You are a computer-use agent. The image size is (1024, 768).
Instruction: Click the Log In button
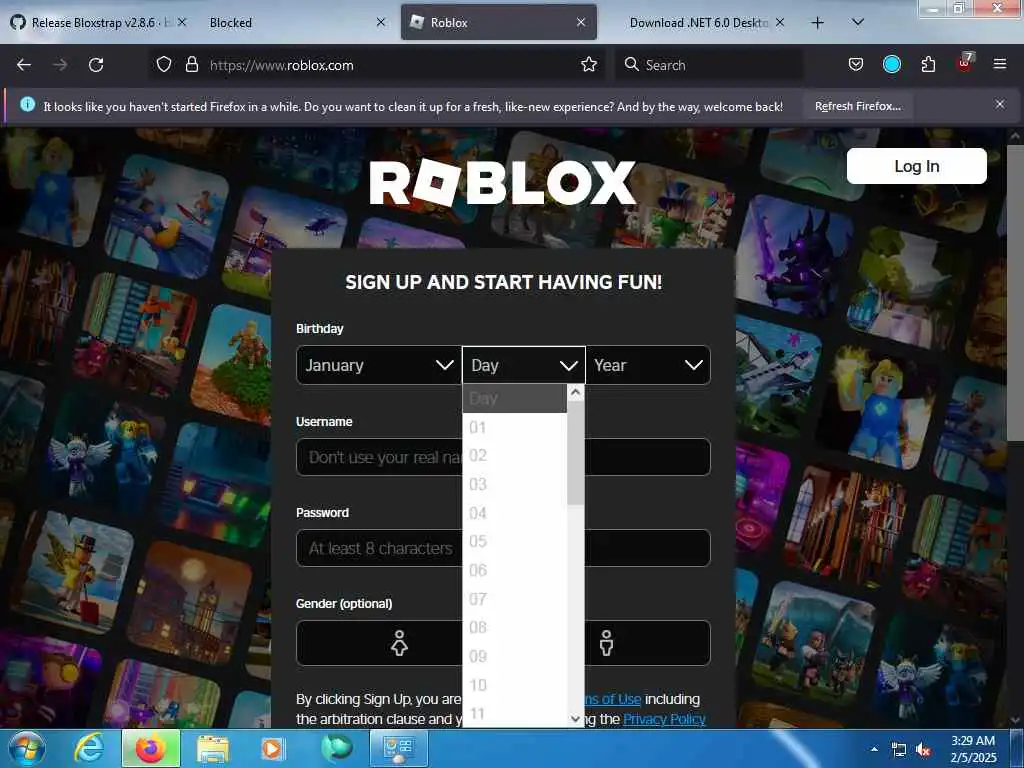point(916,166)
